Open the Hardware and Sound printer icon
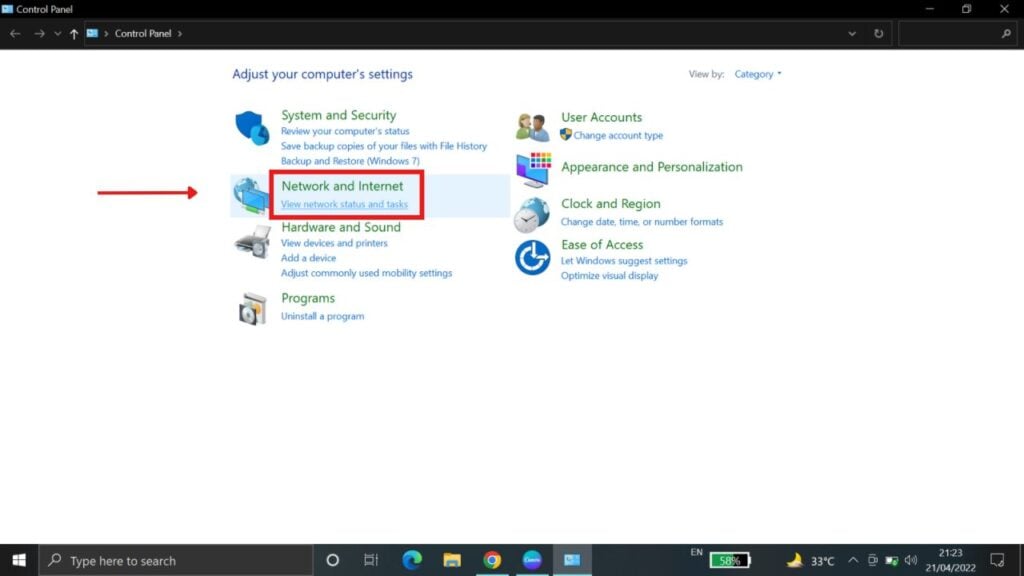The width and height of the screenshot is (1024, 576). (253, 242)
